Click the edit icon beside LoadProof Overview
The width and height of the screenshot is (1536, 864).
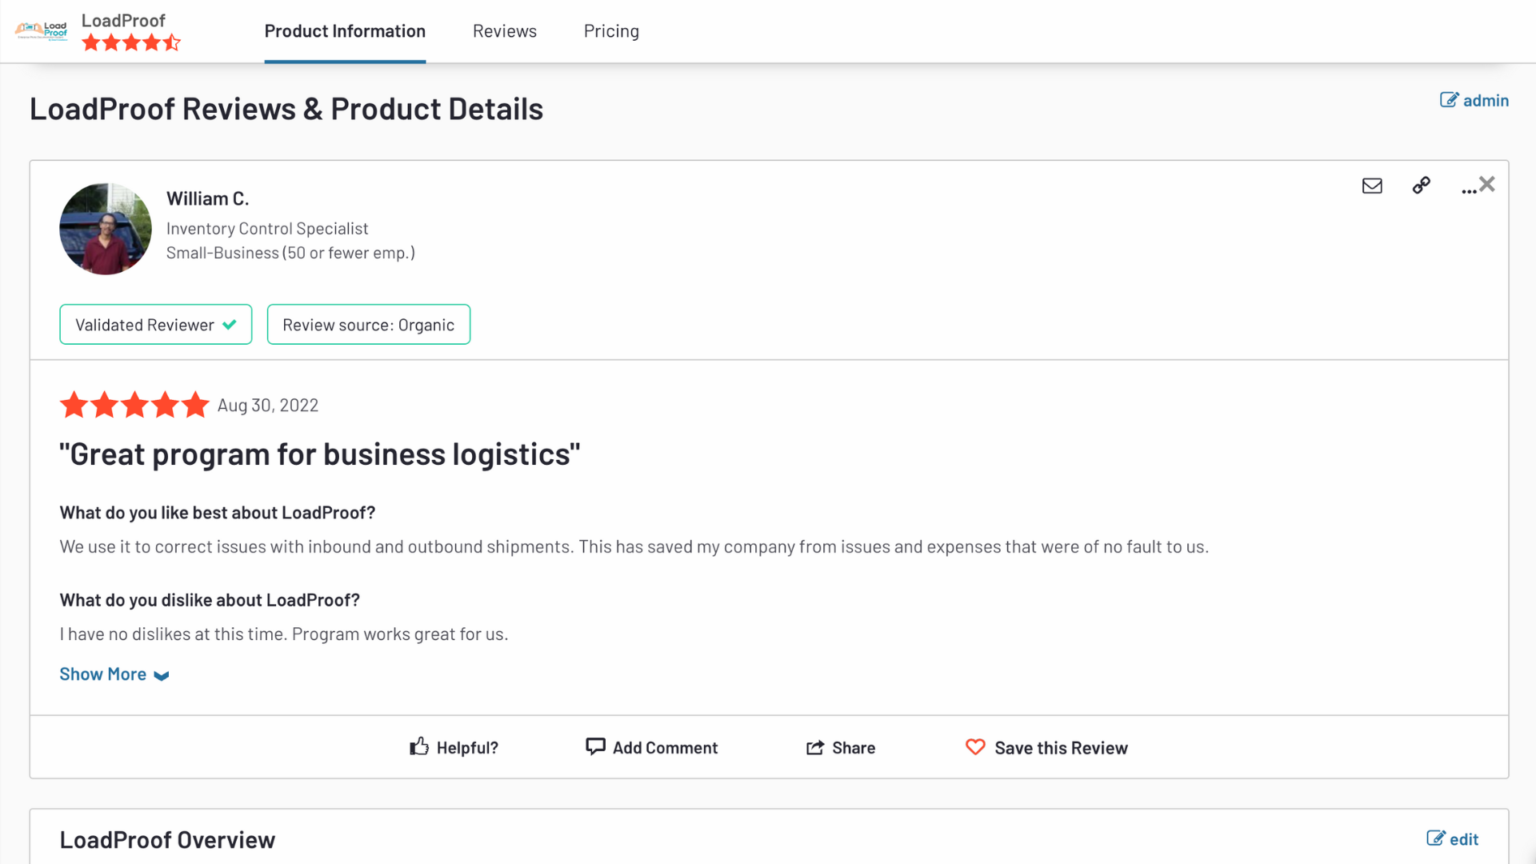[x=1436, y=839]
